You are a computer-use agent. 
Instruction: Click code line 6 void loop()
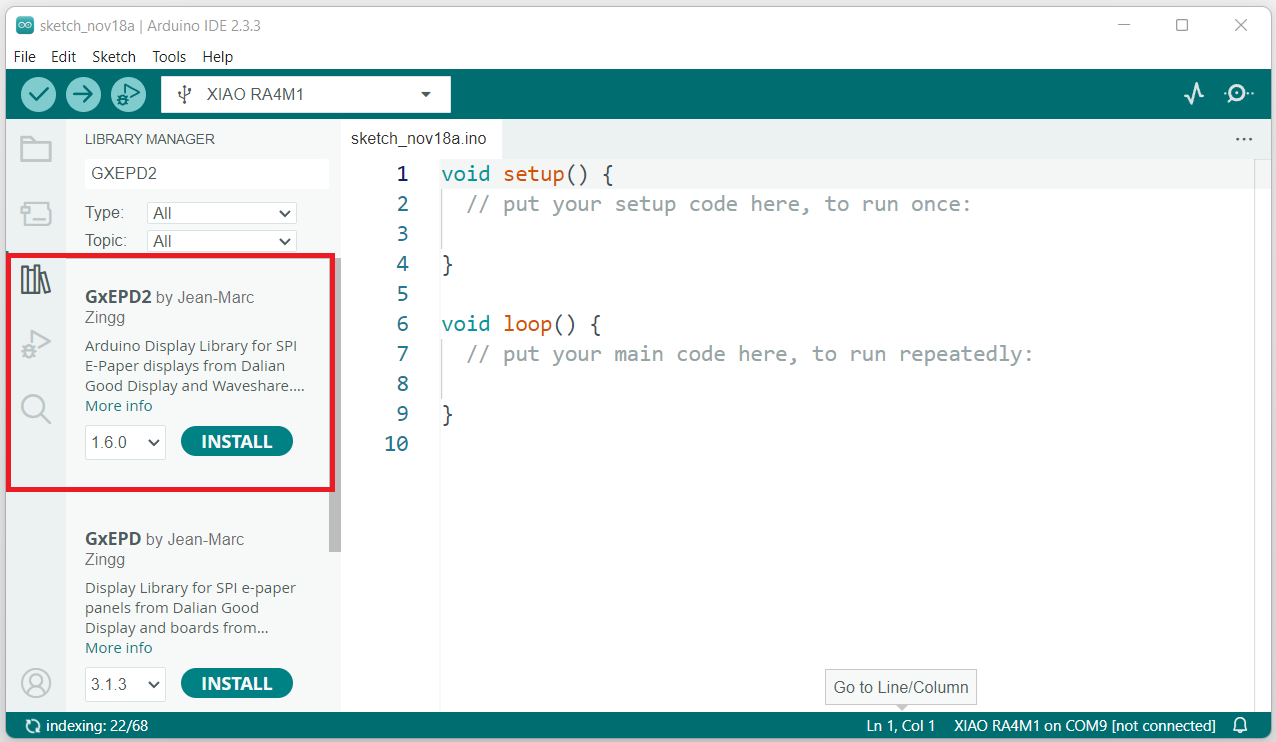coord(520,324)
